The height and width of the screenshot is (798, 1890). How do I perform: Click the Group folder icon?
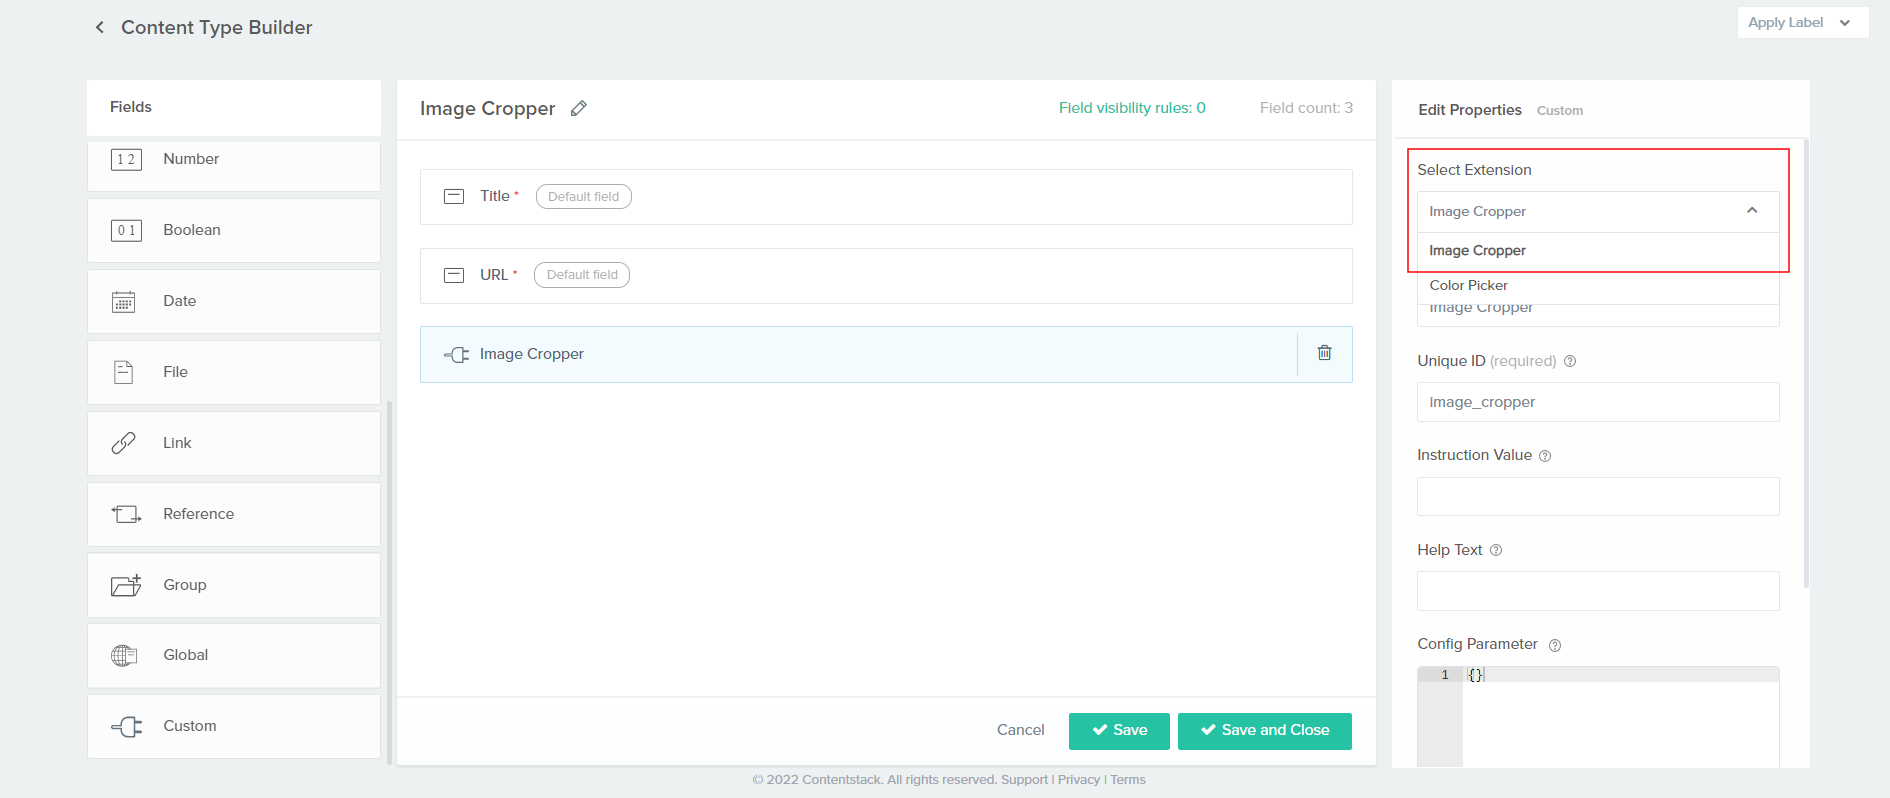tap(126, 585)
